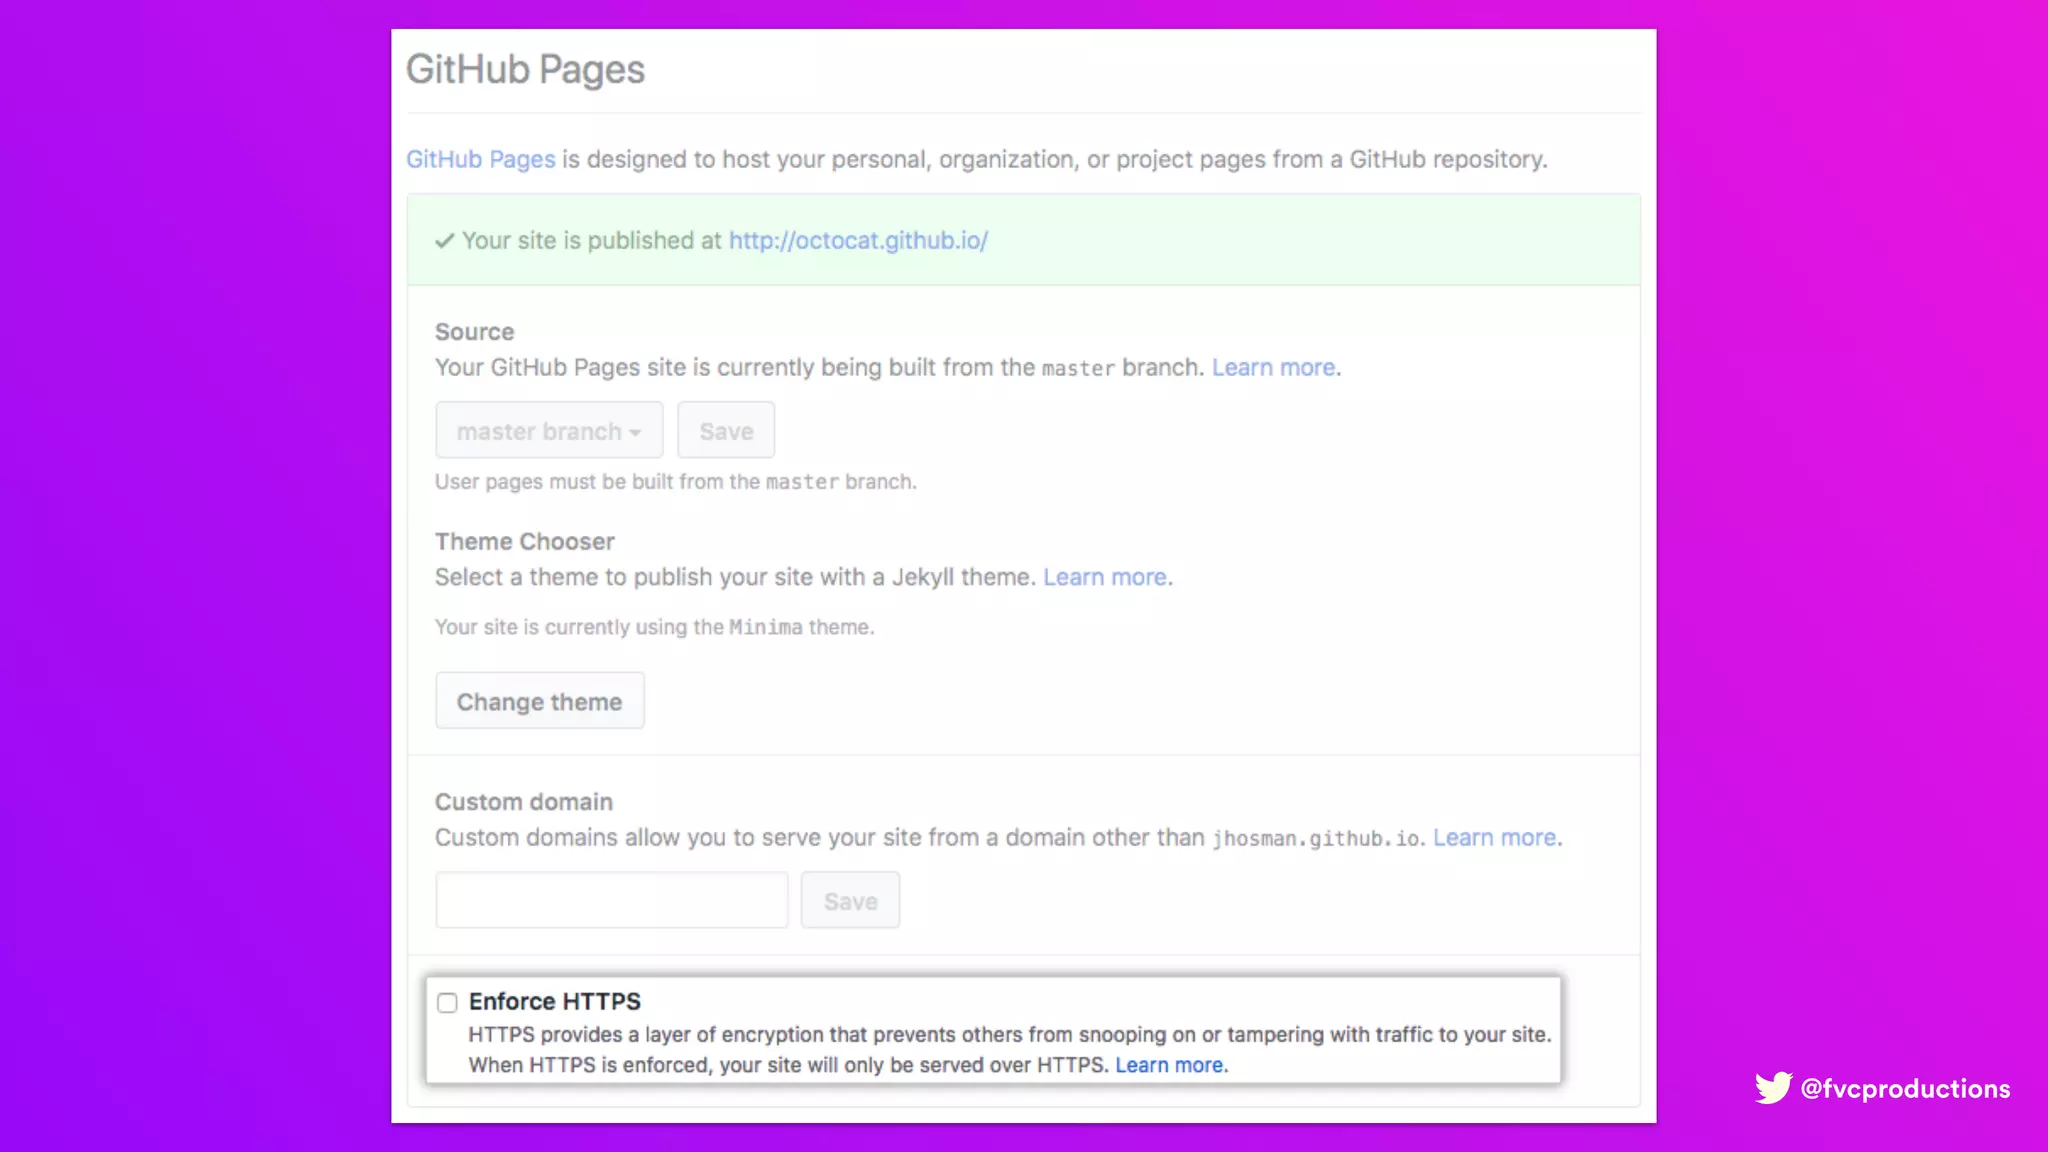Focus the custom domain text field
The width and height of the screenshot is (2048, 1152).
pos(611,901)
